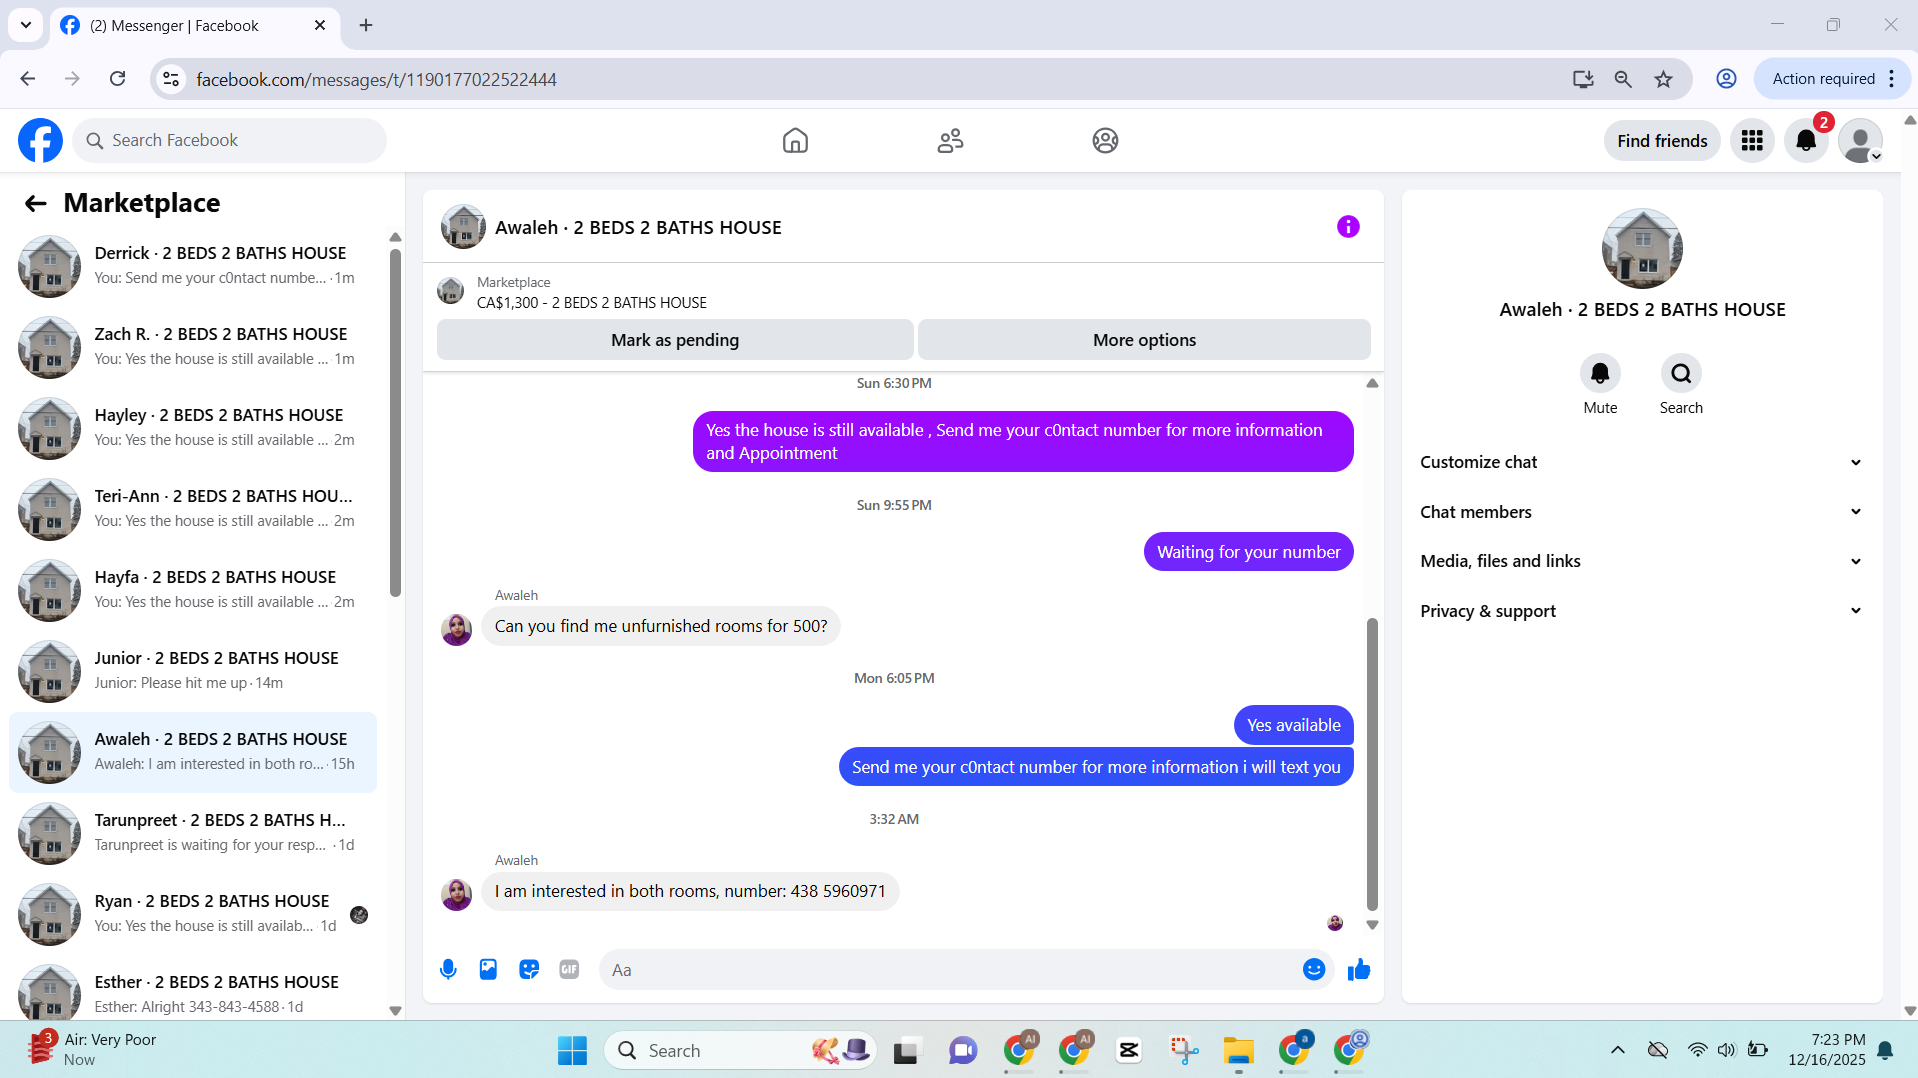
Task: Select the Messenger | Facebook tab
Action: click(x=194, y=26)
